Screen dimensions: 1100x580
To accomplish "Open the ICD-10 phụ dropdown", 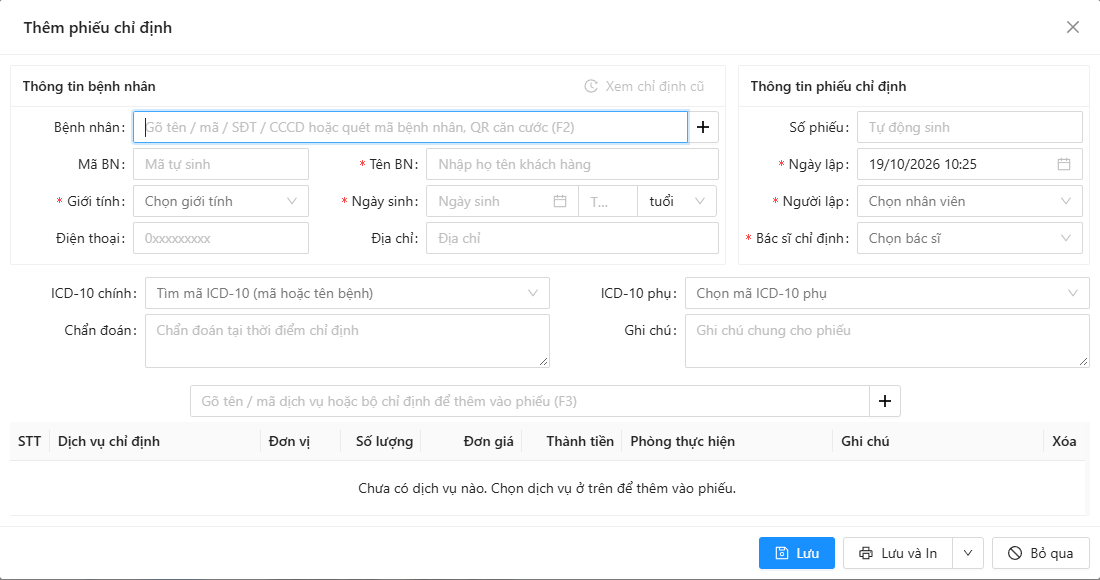I will pyautogui.click(x=887, y=293).
